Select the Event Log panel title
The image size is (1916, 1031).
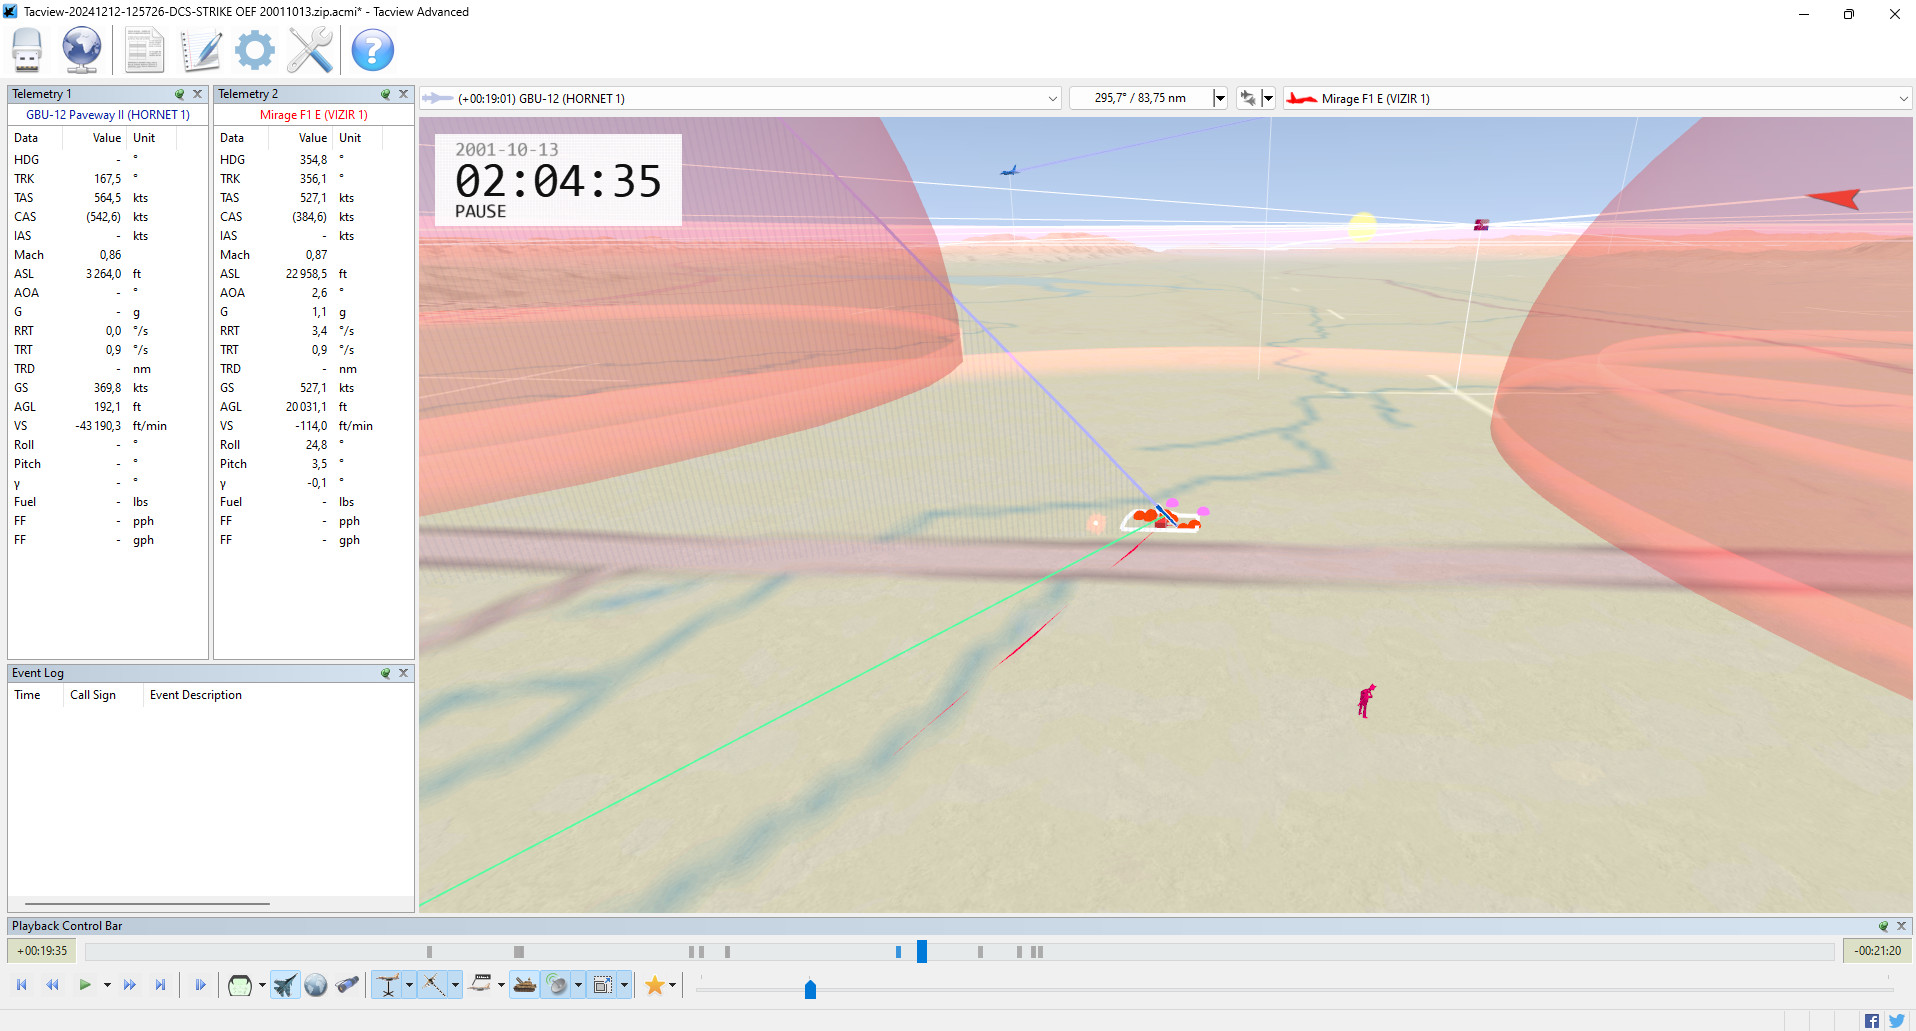[x=38, y=673]
